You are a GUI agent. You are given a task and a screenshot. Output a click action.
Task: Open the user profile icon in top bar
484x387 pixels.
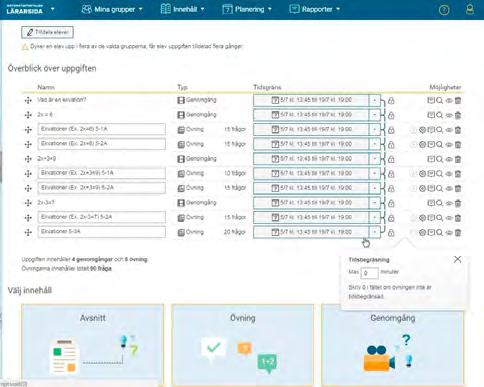coord(470,9)
